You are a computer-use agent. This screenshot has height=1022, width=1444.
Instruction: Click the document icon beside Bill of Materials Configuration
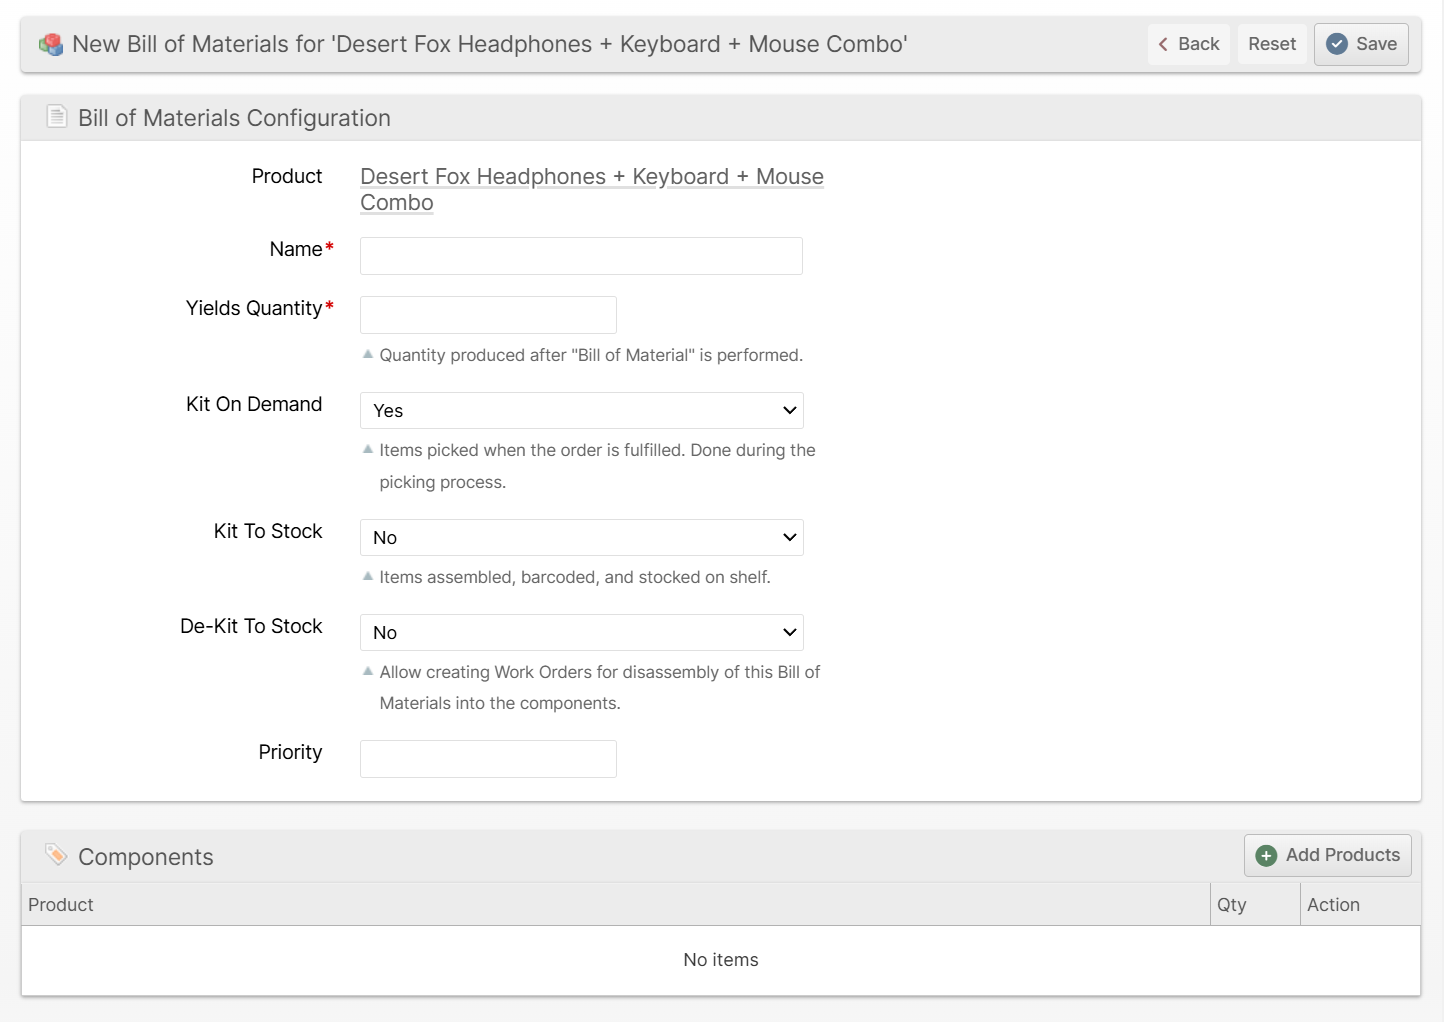click(57, 117)
